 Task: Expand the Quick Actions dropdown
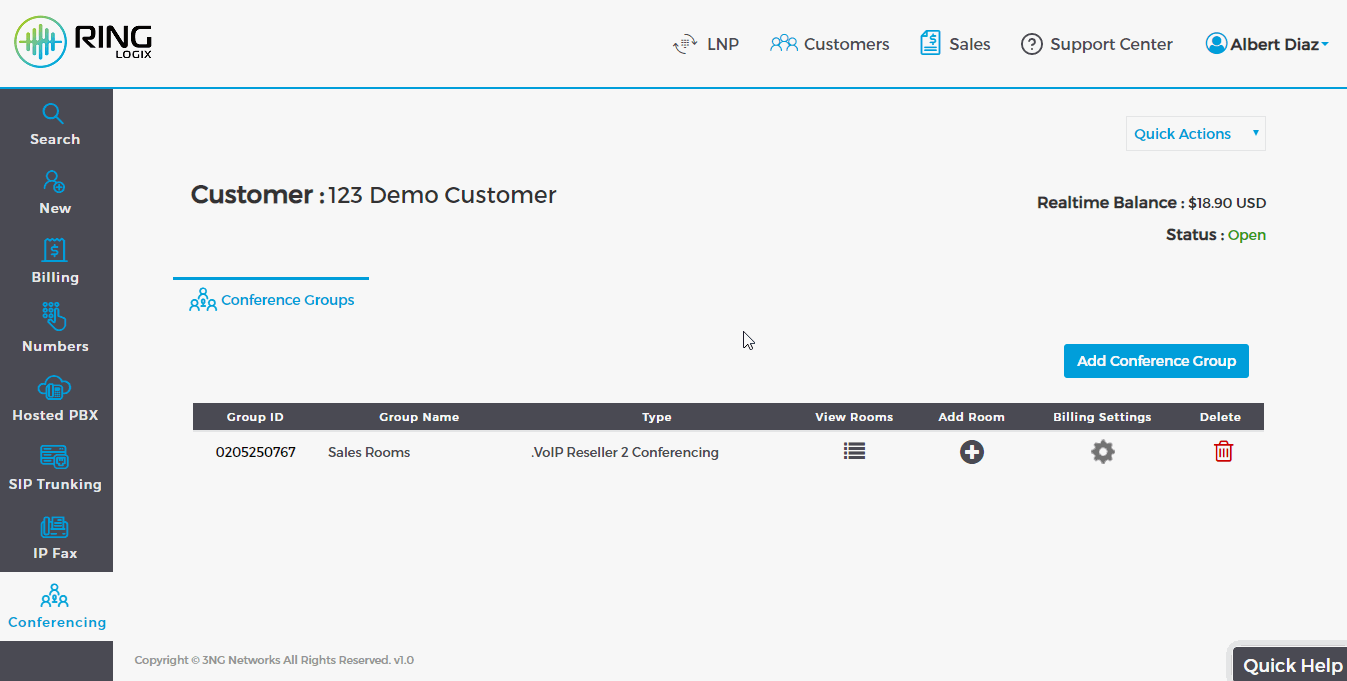(x=1195, y=134)
